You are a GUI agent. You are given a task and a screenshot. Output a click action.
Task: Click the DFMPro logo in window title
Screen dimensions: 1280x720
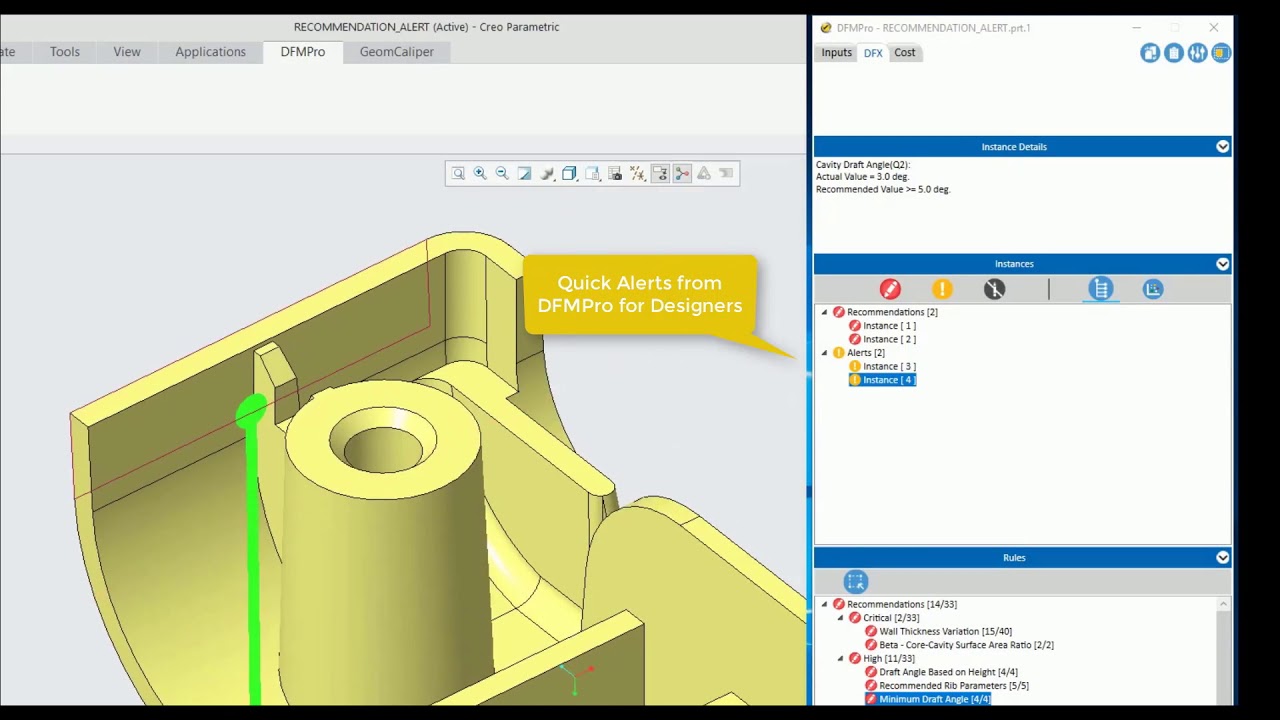point(826,28)
